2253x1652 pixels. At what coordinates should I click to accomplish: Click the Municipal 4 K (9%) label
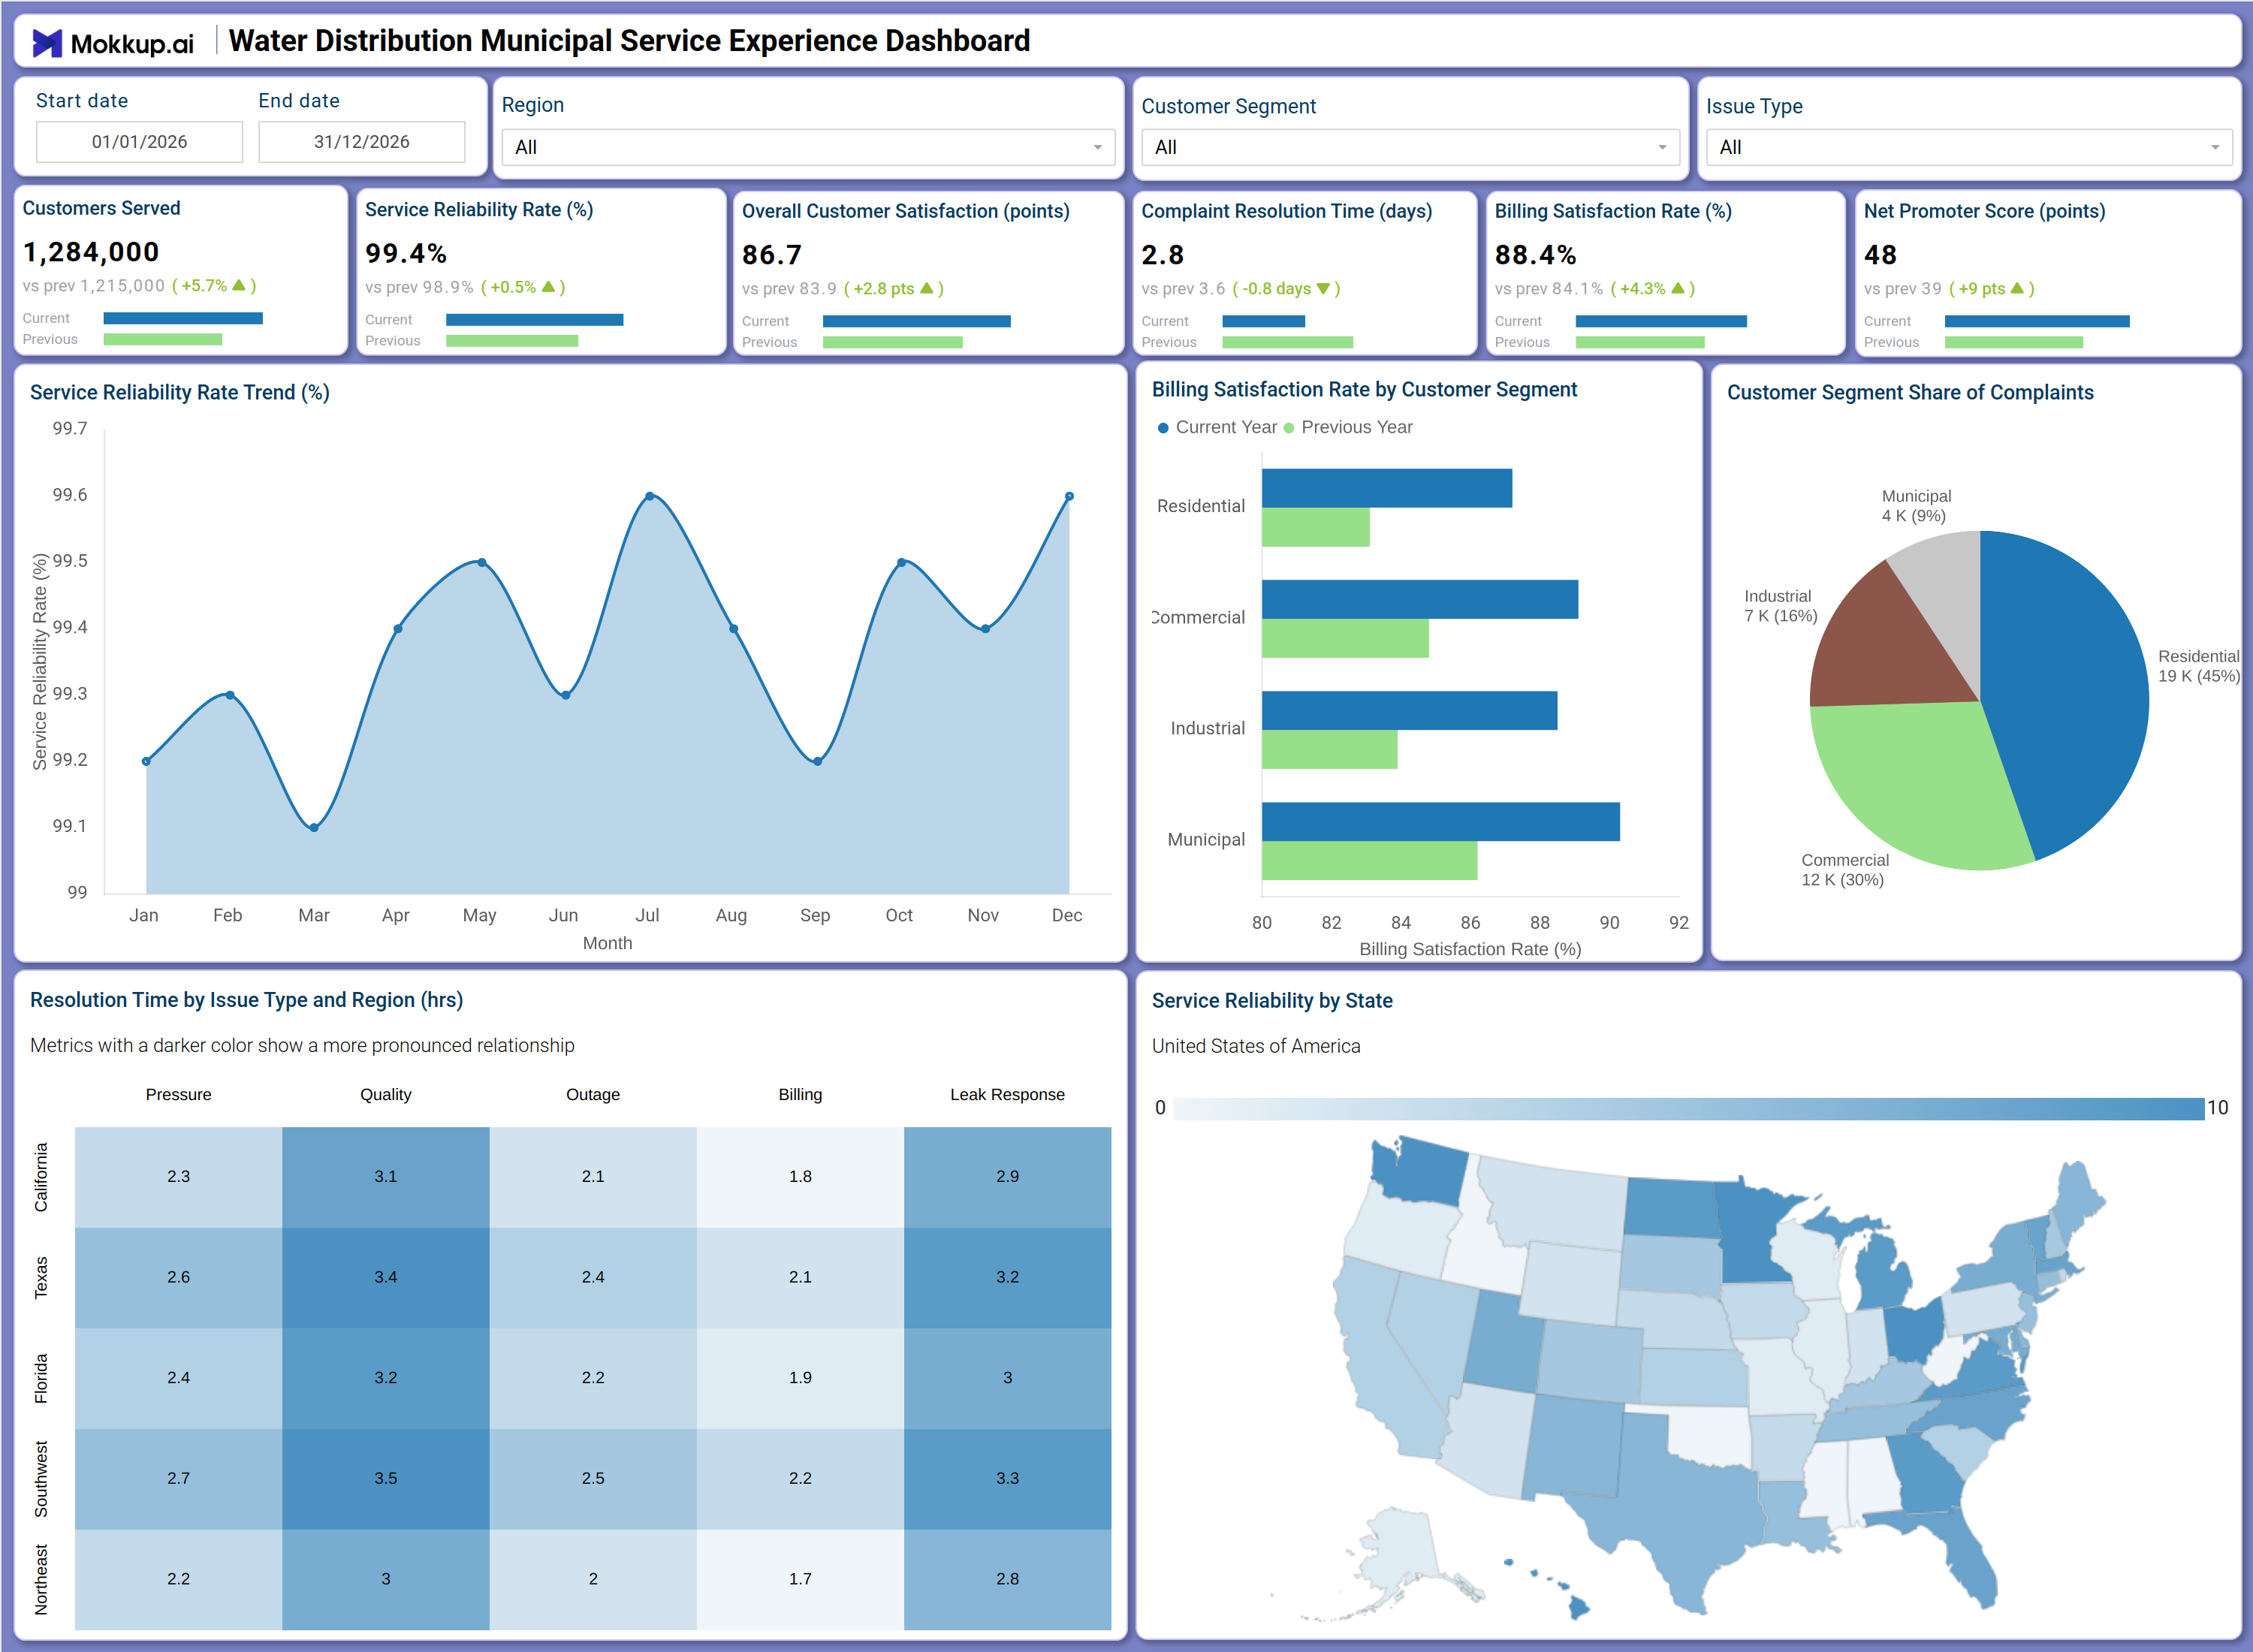pyautogui.click(x=1915, y=506)
